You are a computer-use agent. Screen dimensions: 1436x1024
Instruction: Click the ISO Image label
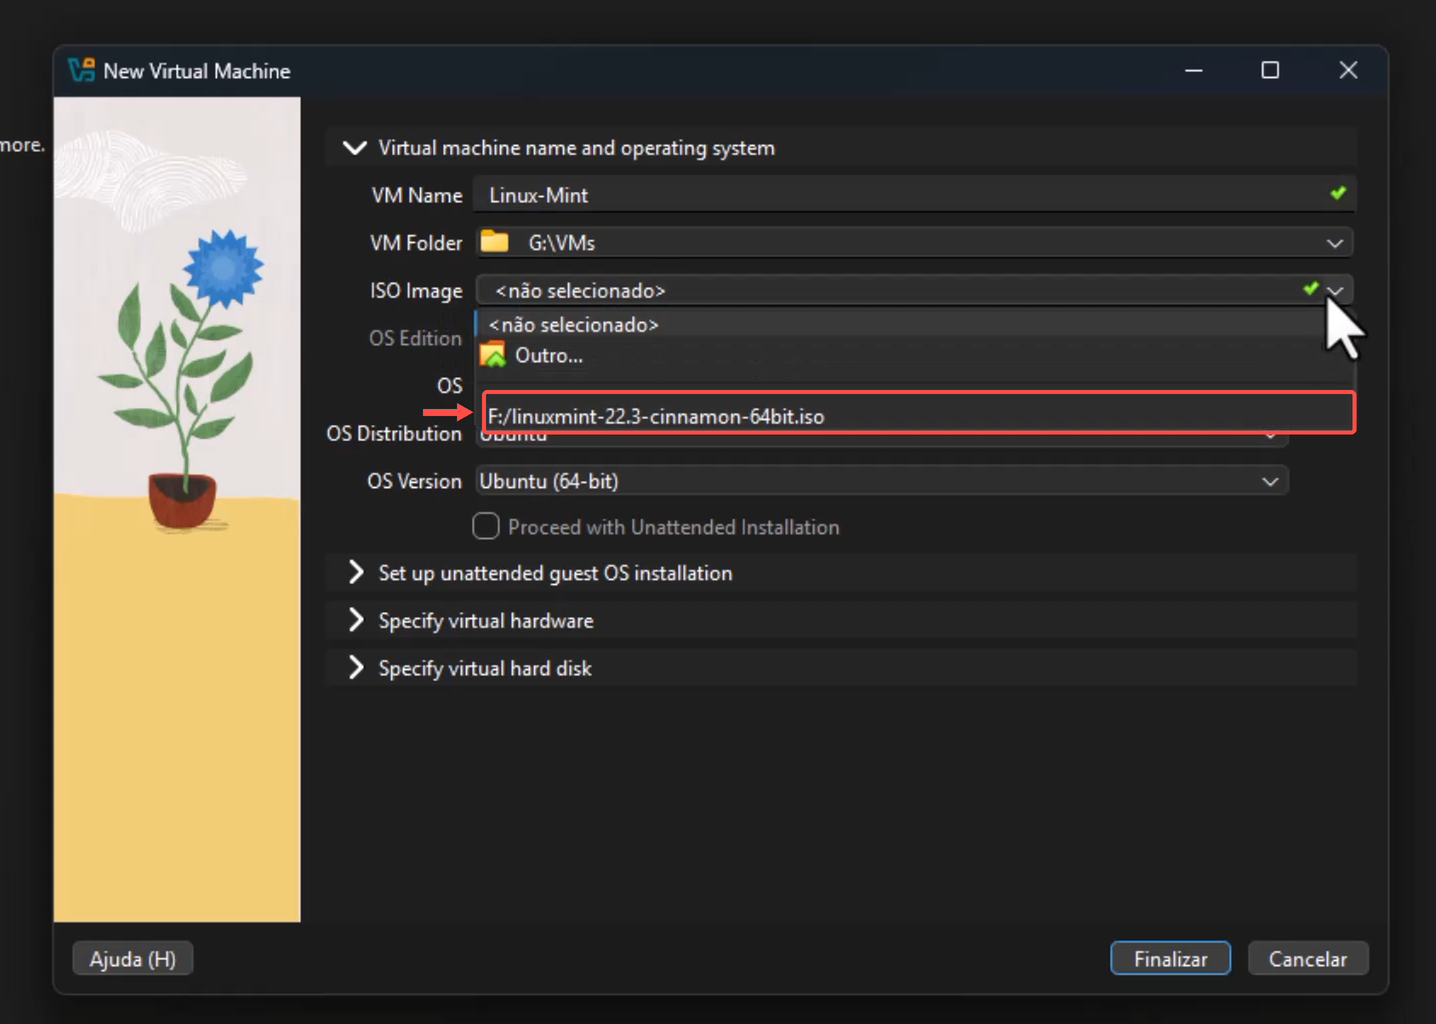416,290
